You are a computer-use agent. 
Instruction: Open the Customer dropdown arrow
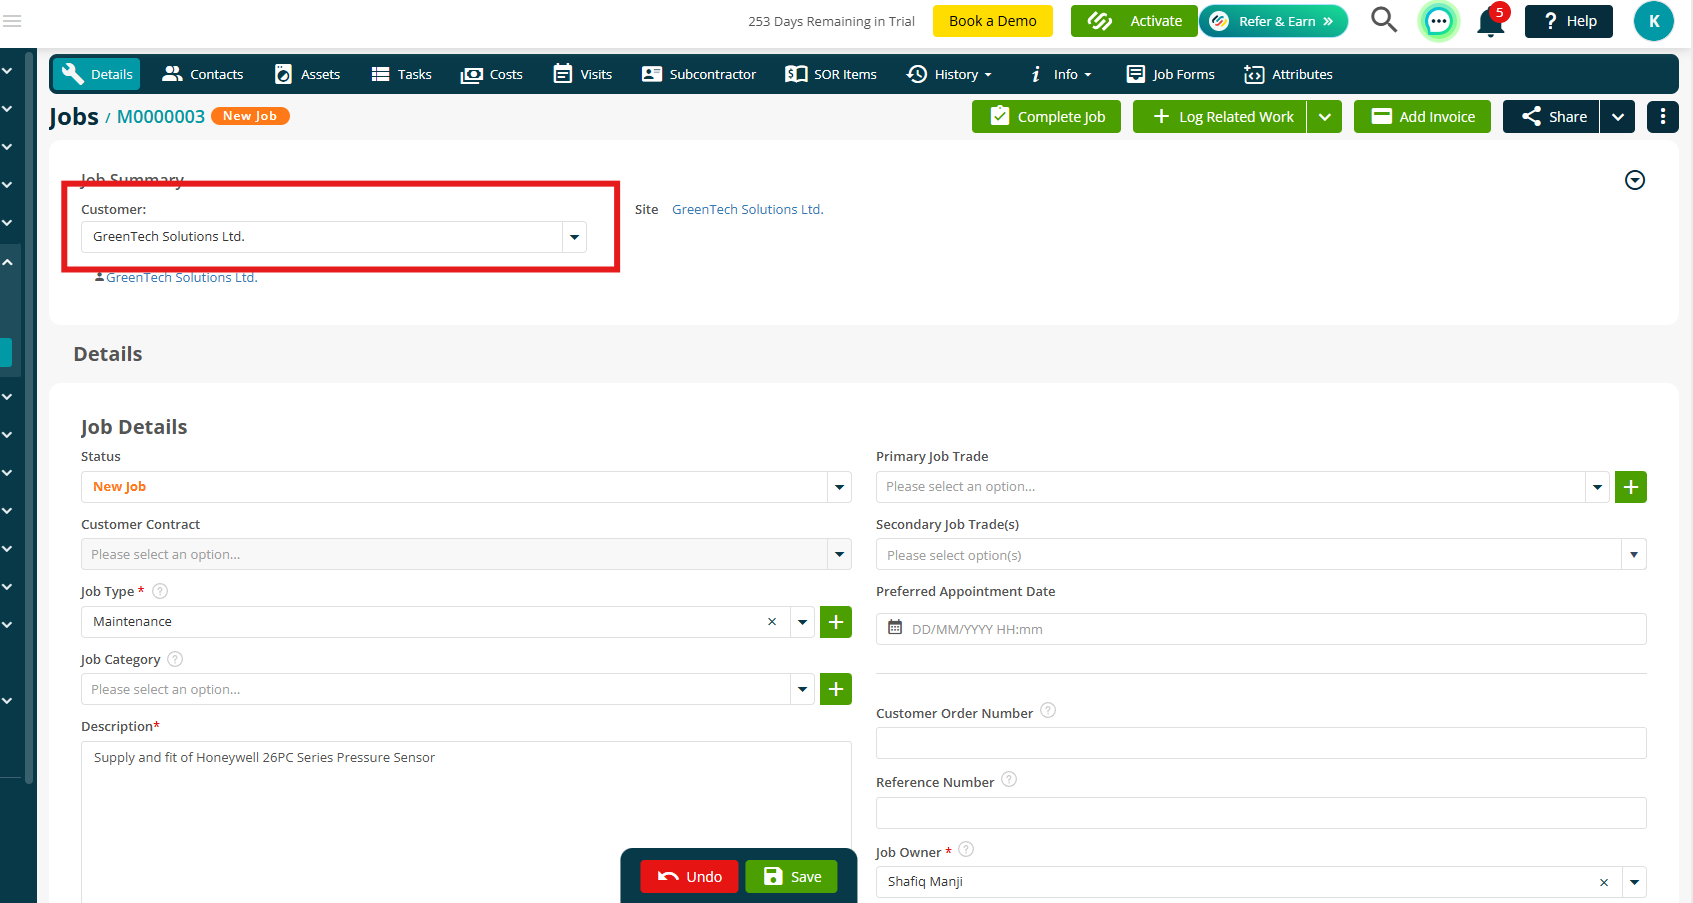click(574, 237)
